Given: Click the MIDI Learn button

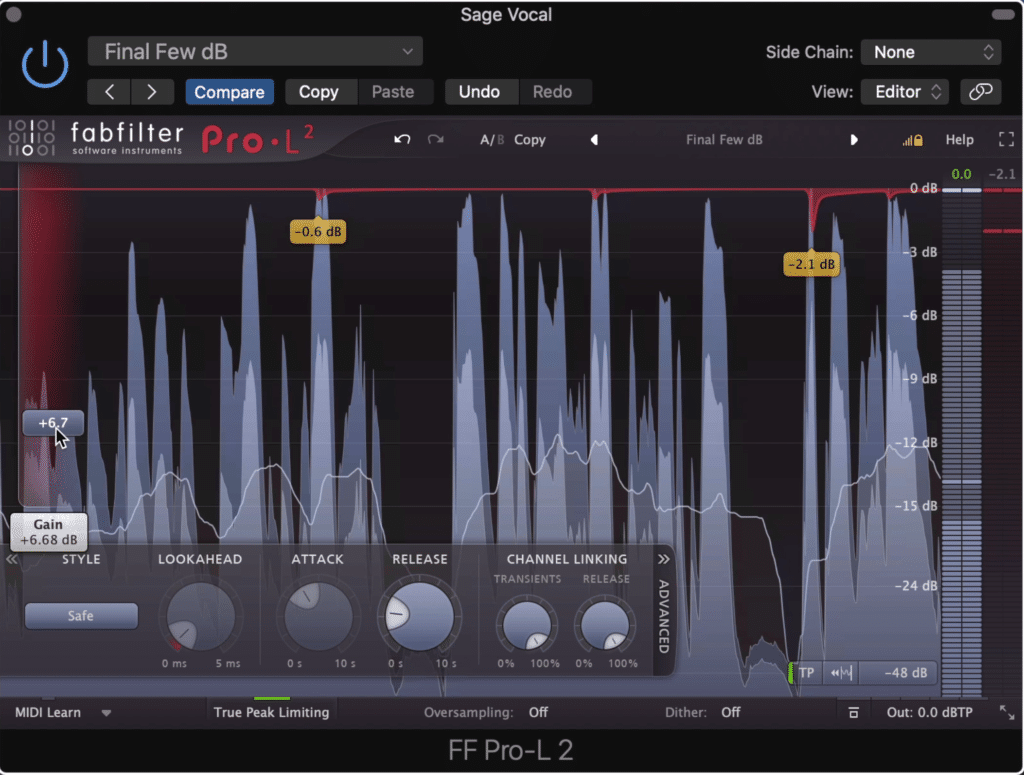Looking at the screenshot, I should pos(48,712).
